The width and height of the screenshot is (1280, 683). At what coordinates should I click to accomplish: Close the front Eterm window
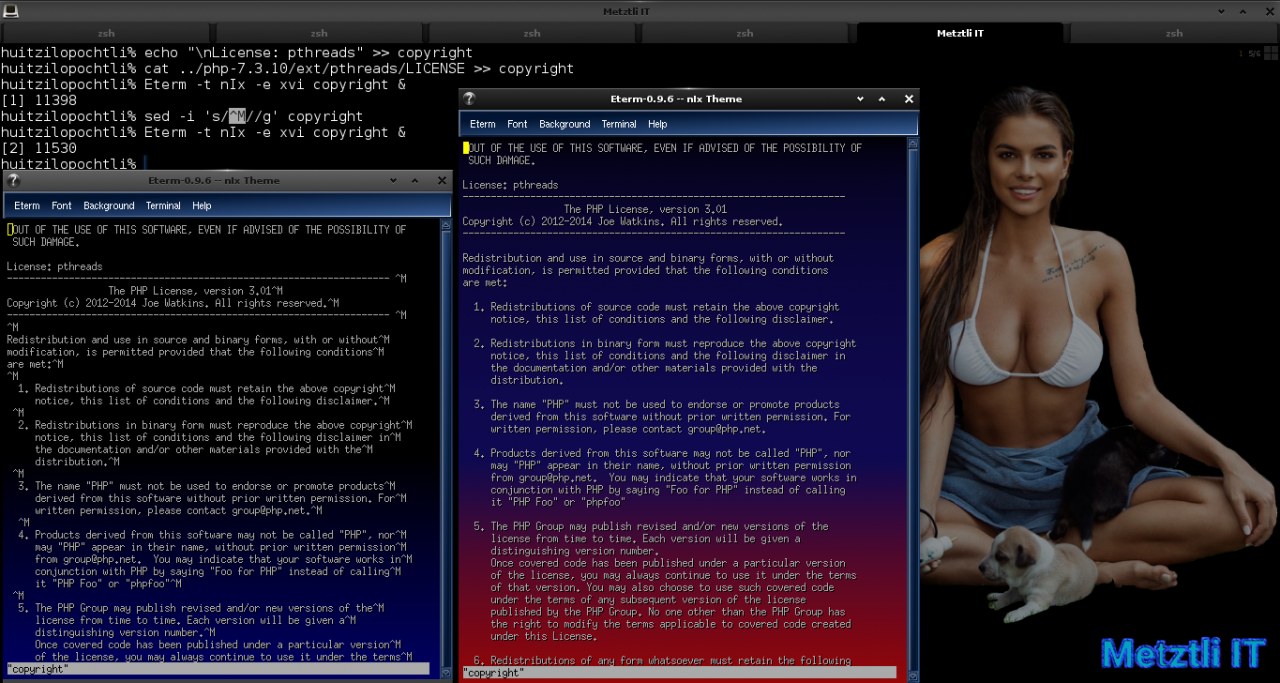tap(908, 99)
